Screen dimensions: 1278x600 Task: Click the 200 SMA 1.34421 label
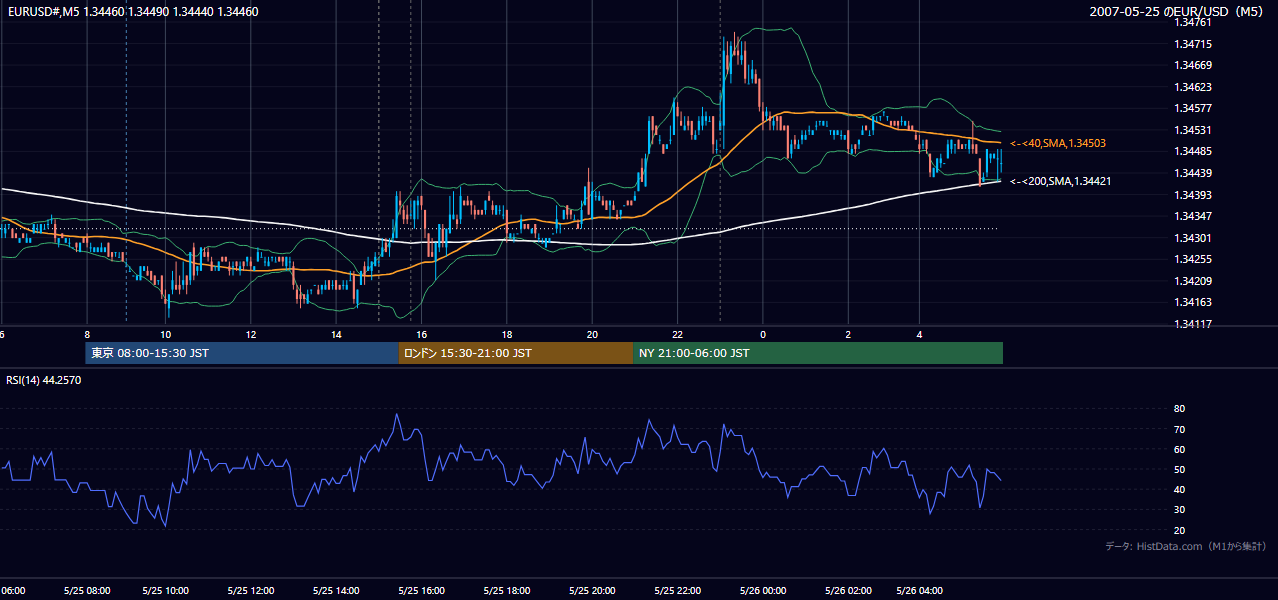[1061, 181]
